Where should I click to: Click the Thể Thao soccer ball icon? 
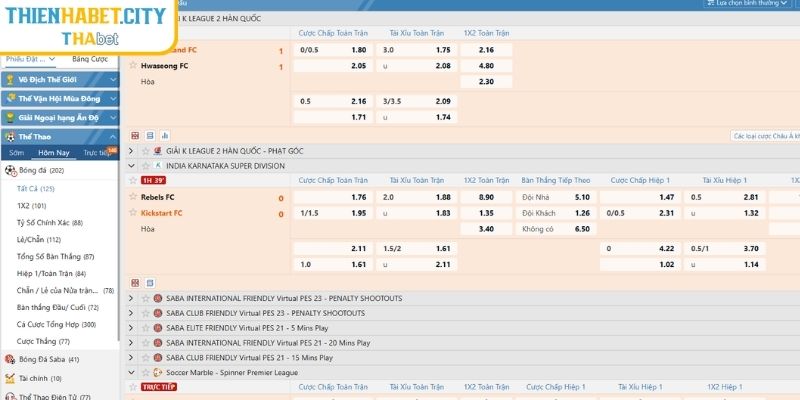10,137
